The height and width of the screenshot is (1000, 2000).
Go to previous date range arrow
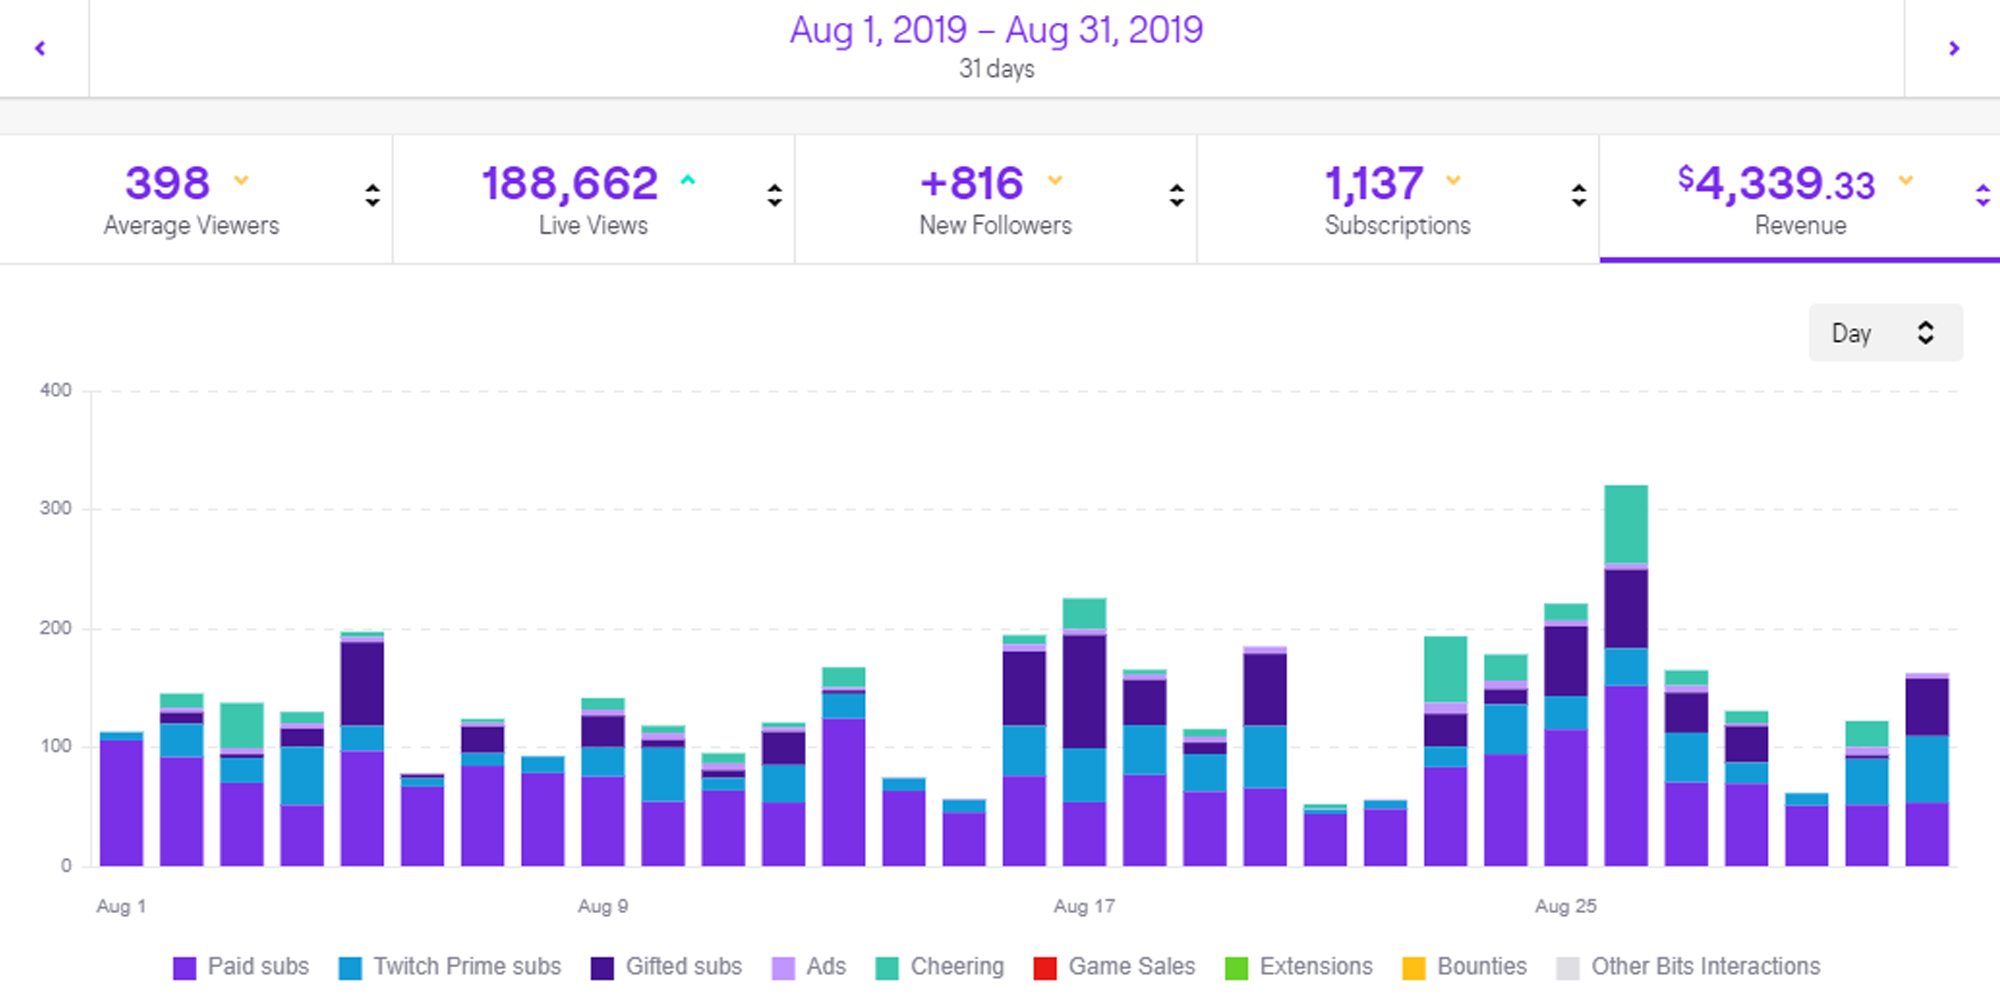point(41,48)
